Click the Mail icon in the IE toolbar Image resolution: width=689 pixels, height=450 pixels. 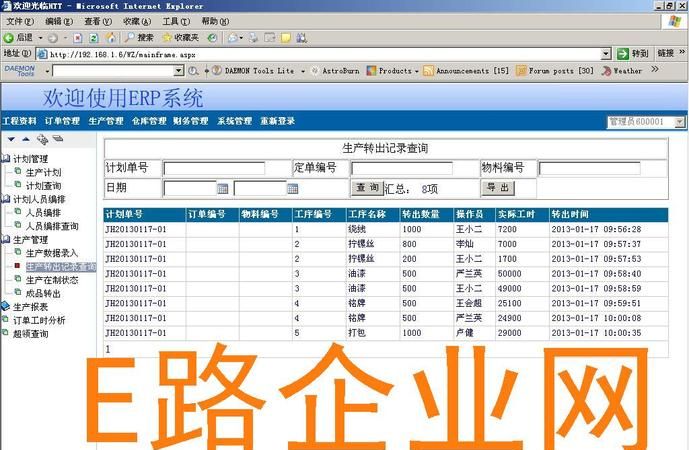[233, 38]
